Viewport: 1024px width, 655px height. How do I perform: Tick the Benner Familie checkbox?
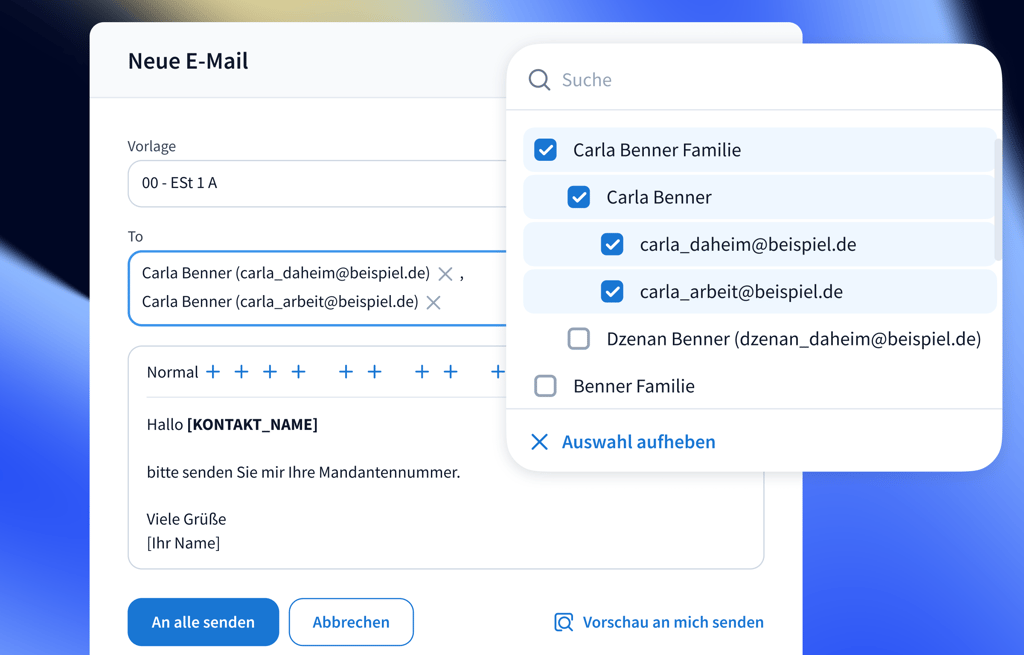coord(546,386)
